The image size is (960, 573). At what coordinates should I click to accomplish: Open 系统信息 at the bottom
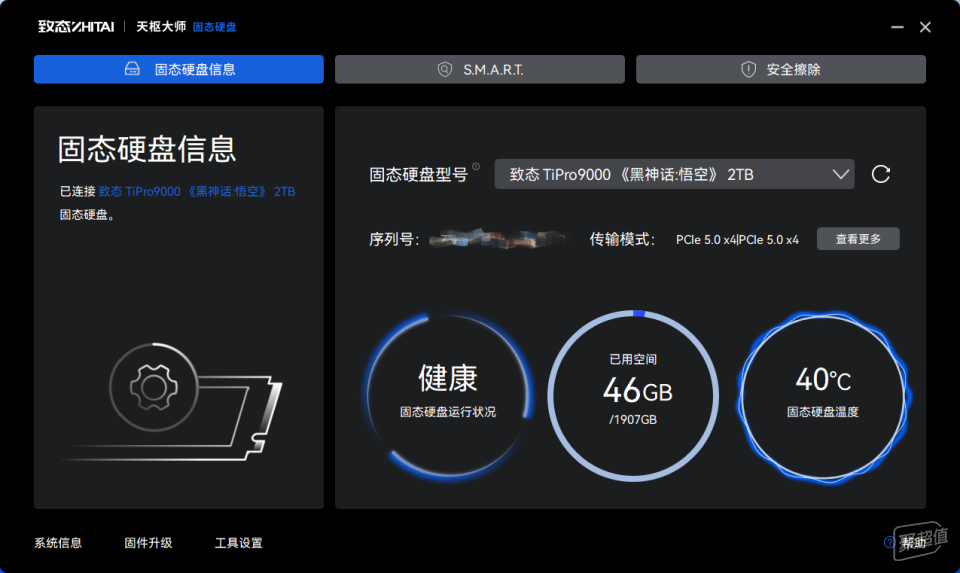58,543
